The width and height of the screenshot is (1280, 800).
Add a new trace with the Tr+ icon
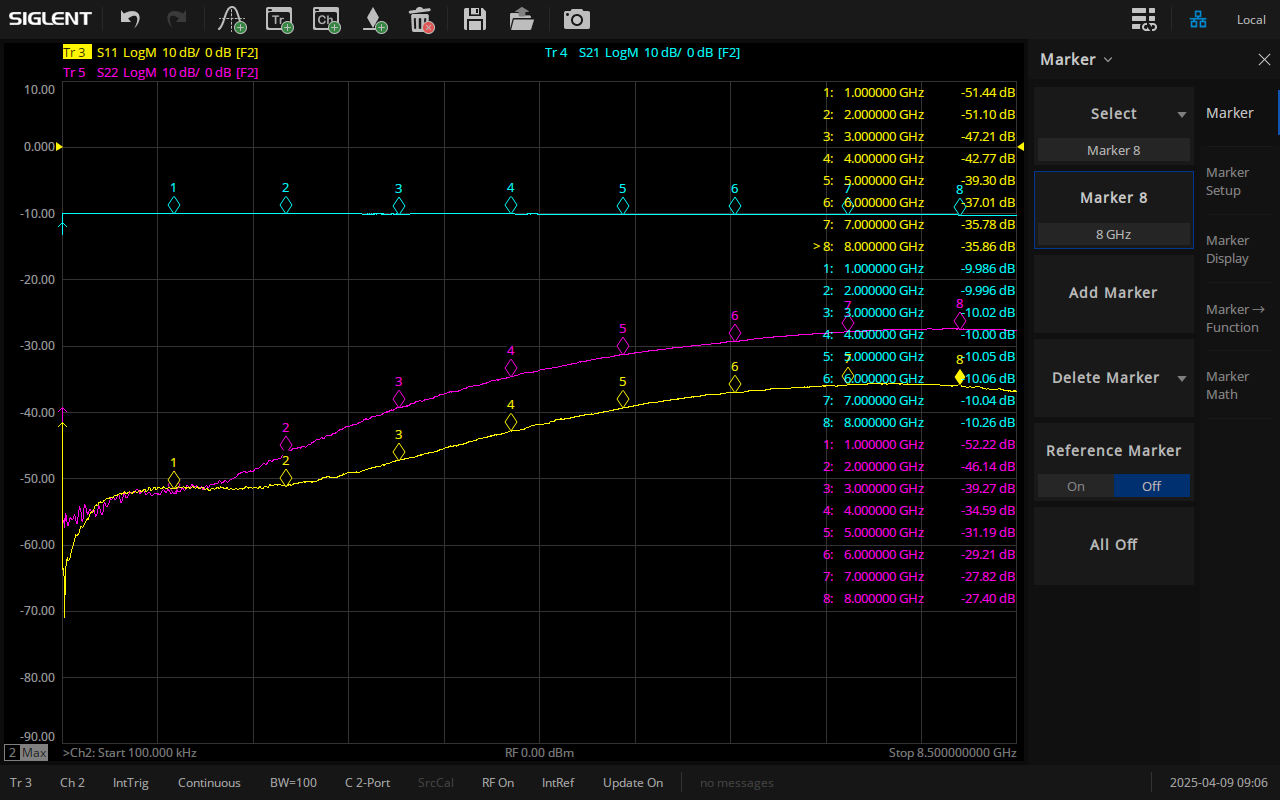(x=278, y=19)
